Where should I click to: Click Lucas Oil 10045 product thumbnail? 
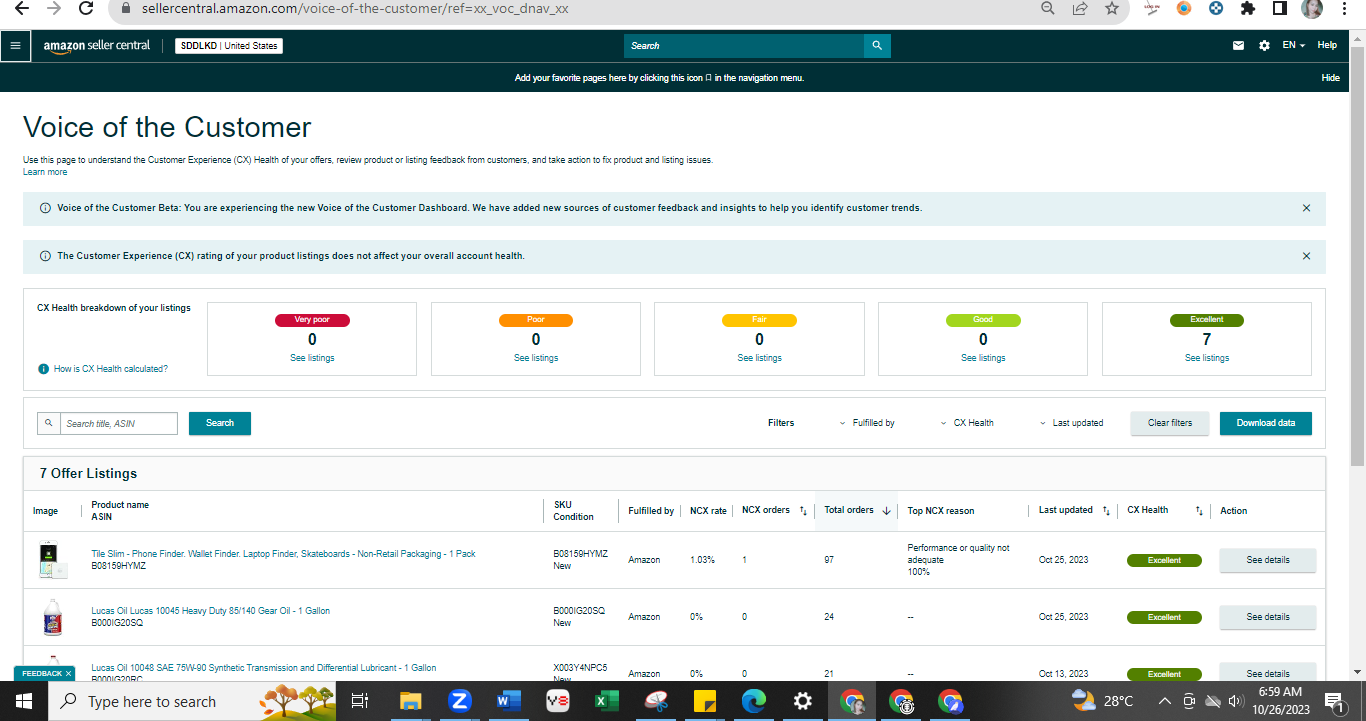point(52,617)
